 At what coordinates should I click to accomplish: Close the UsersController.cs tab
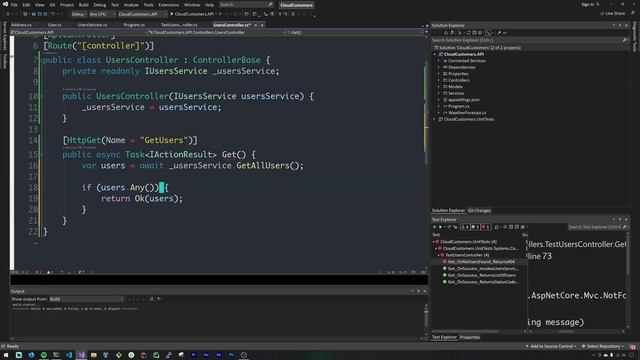click(262, 25)
